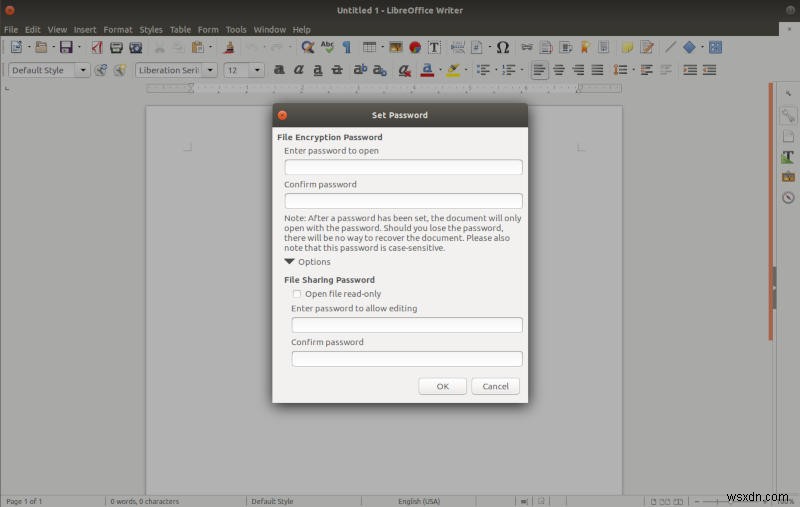Open sidebar Properties deck
Screen dimensions: 800x507
pos(788,116)
